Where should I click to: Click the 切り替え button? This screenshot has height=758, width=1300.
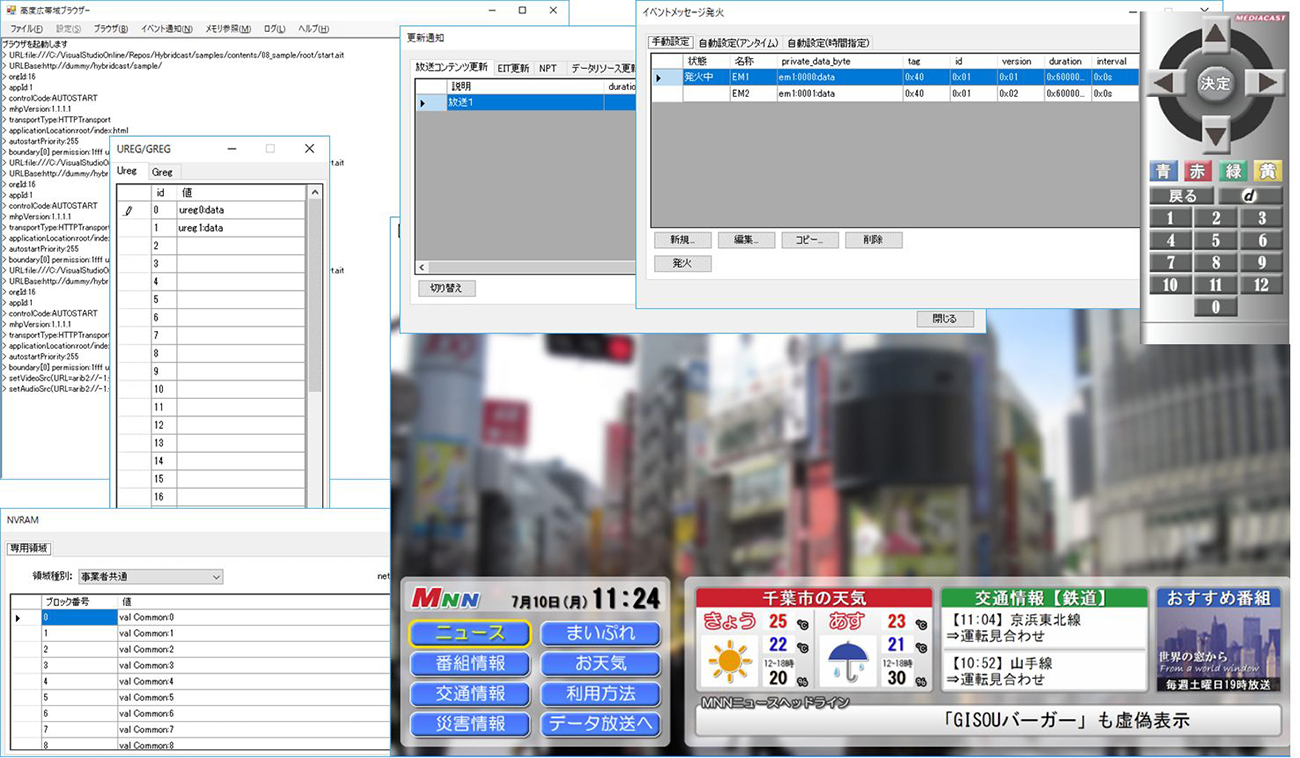point(446,289)
